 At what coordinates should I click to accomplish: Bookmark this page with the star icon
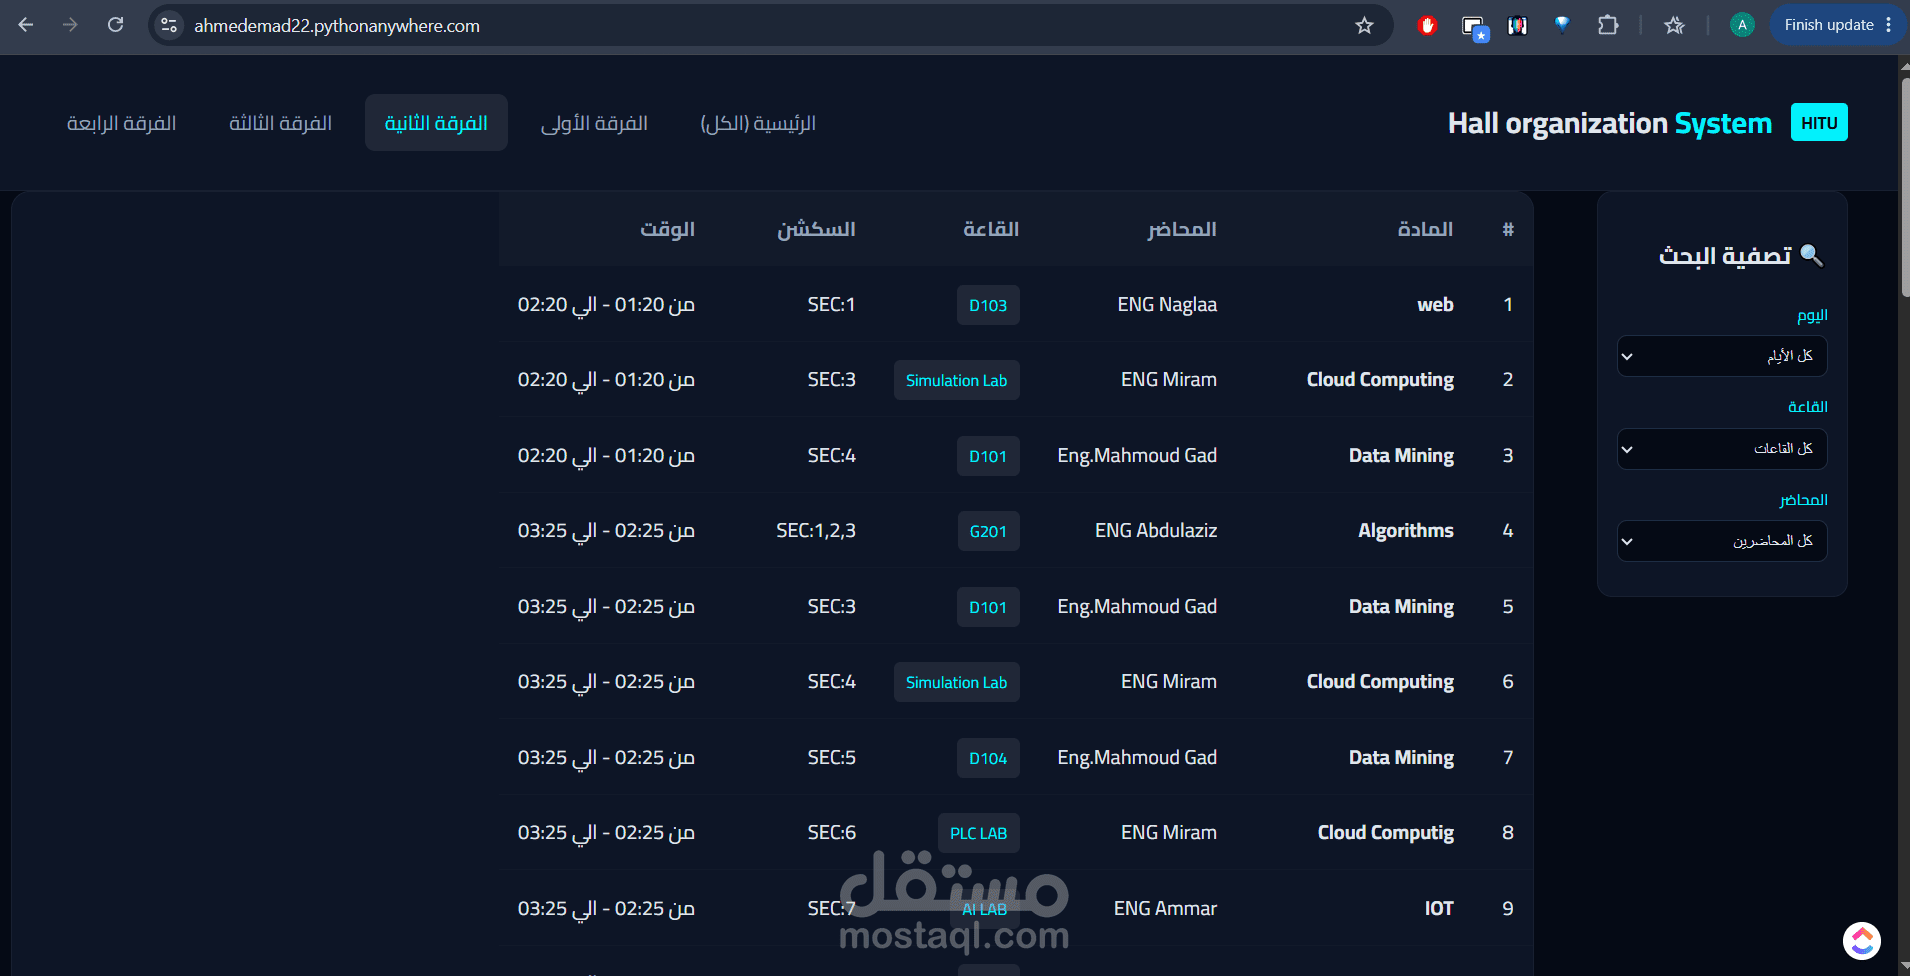(x=1364, y=25)
